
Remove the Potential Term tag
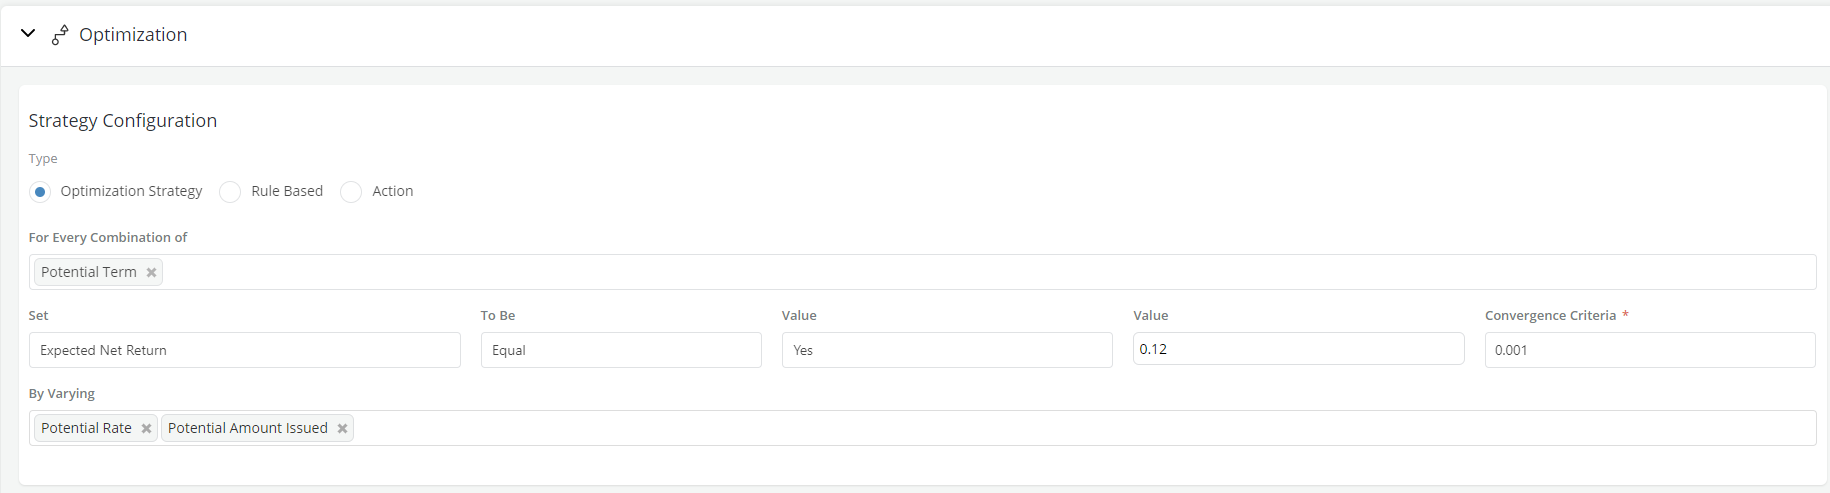pyautogui.click(x=151, y=272)
